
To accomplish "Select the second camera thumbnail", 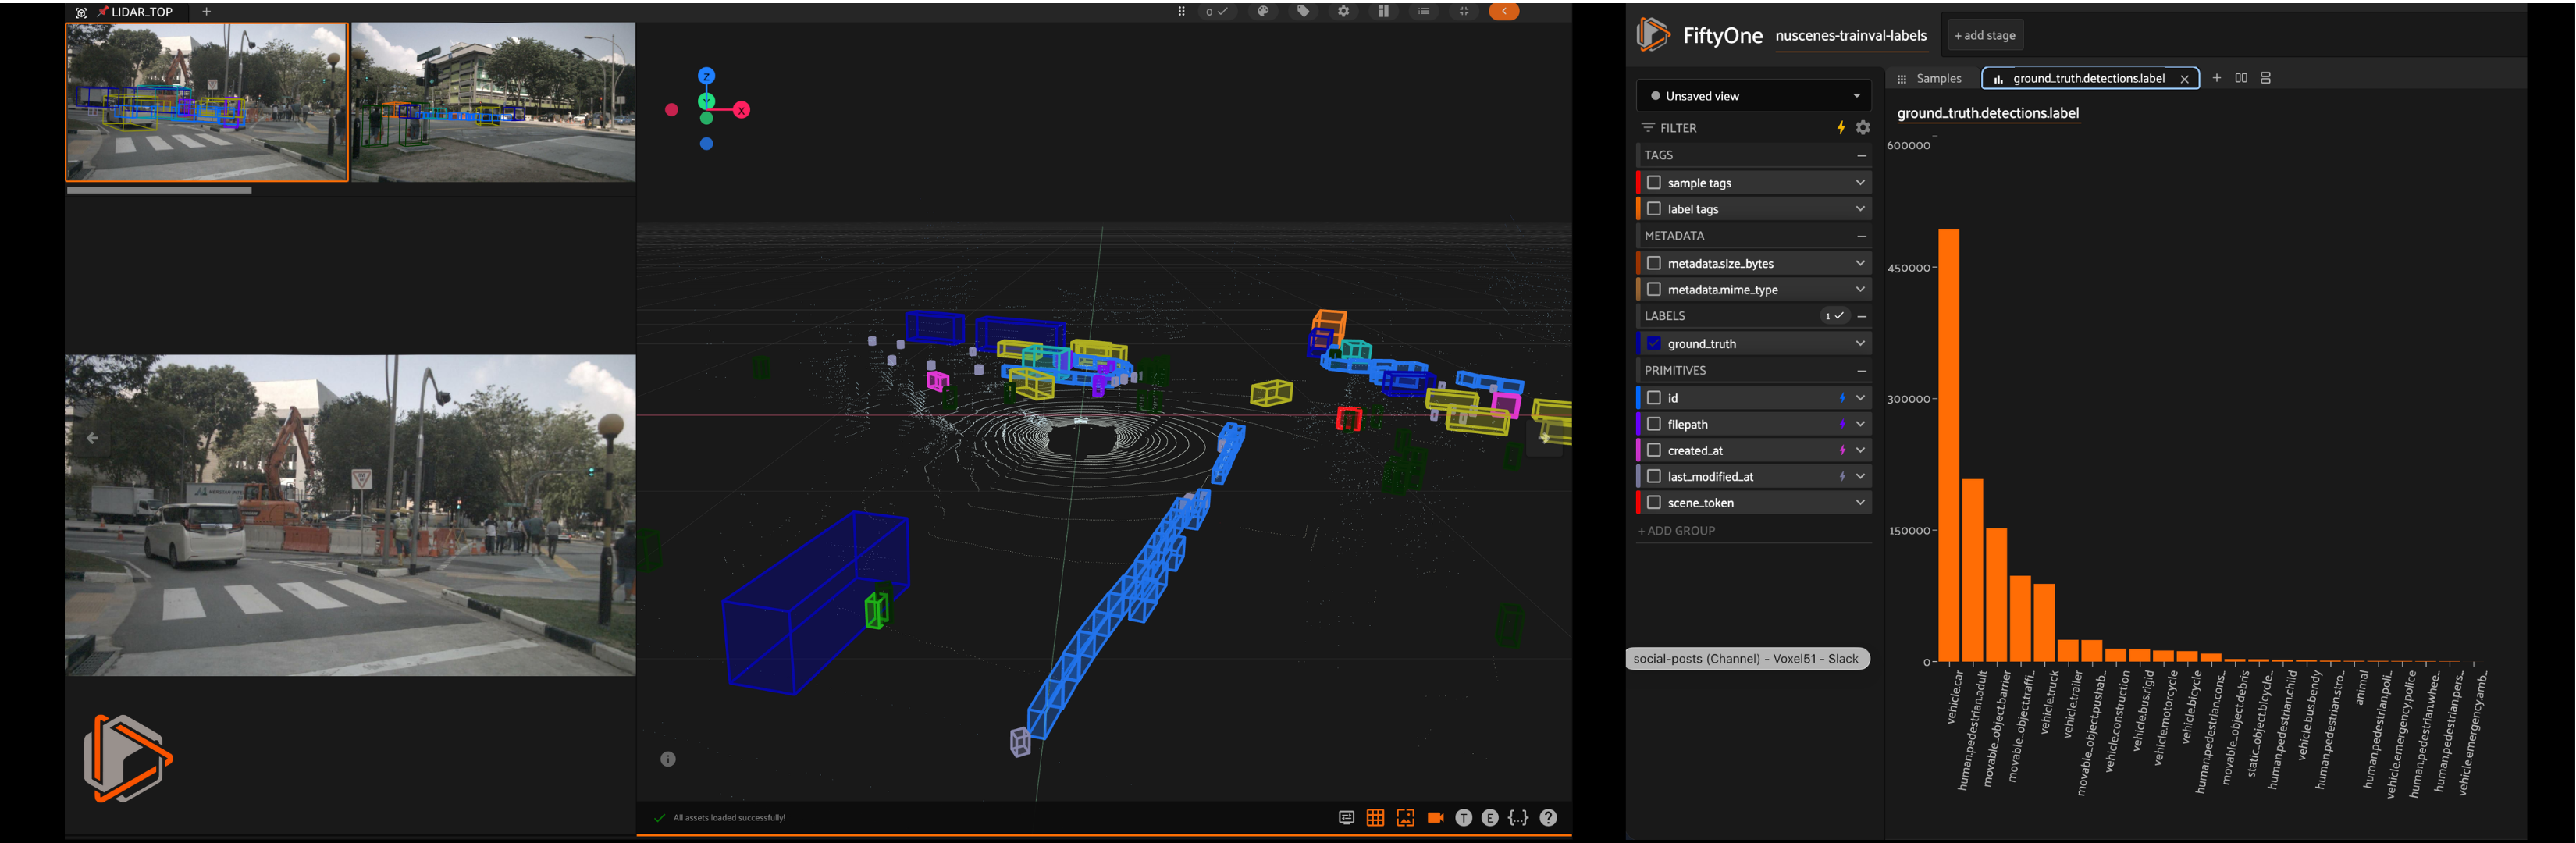I will pyautogui.click(x=493, y=102).
